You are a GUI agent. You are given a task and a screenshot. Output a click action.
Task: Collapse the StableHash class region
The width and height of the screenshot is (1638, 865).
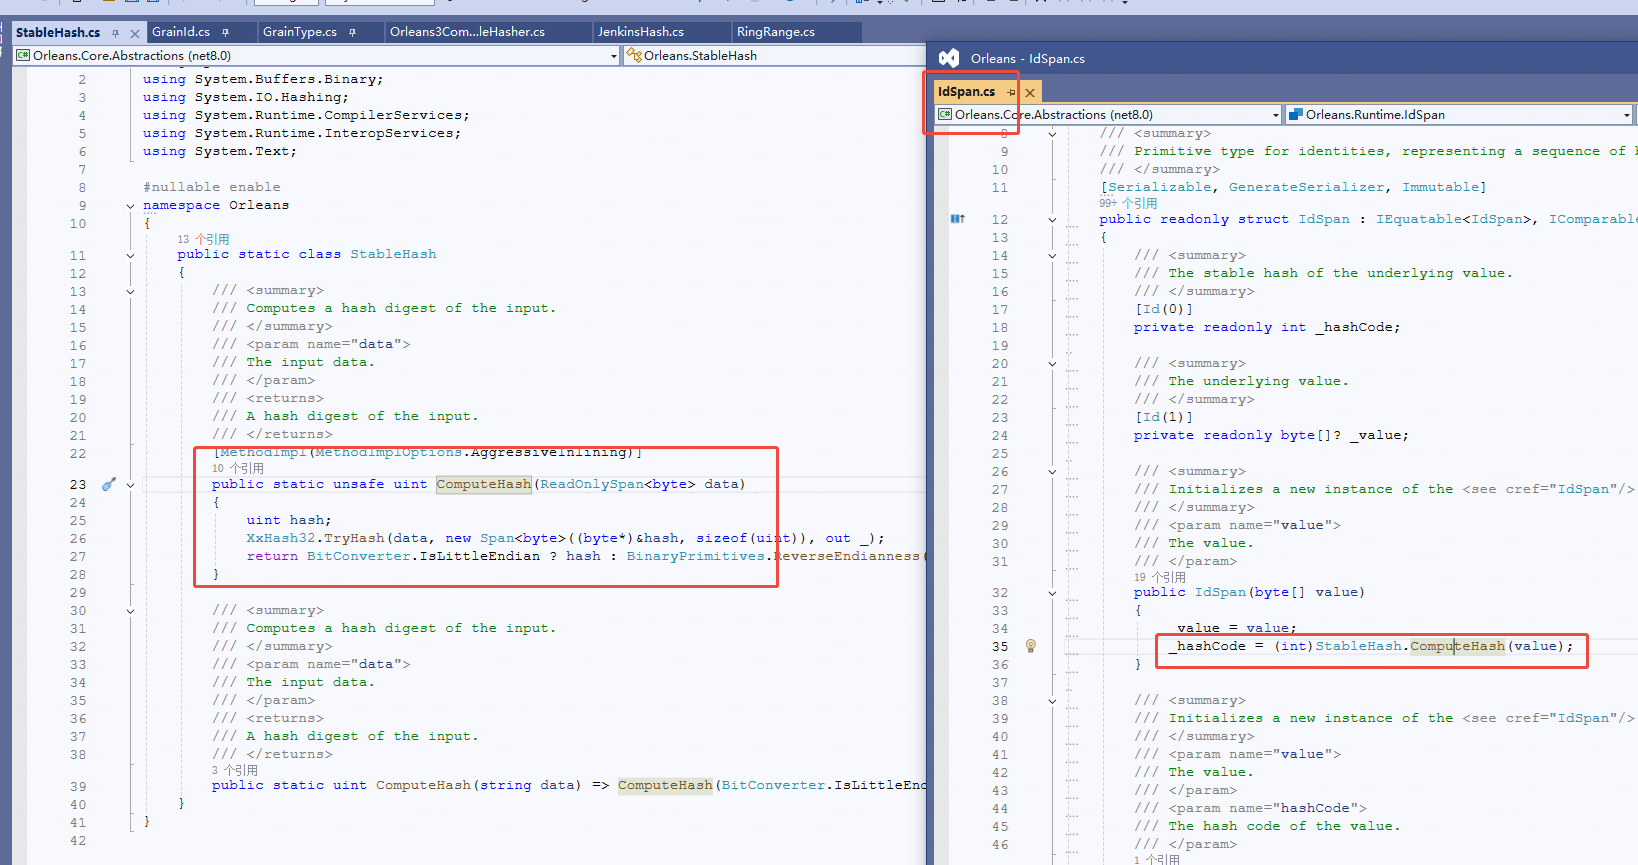click(130, 255)
